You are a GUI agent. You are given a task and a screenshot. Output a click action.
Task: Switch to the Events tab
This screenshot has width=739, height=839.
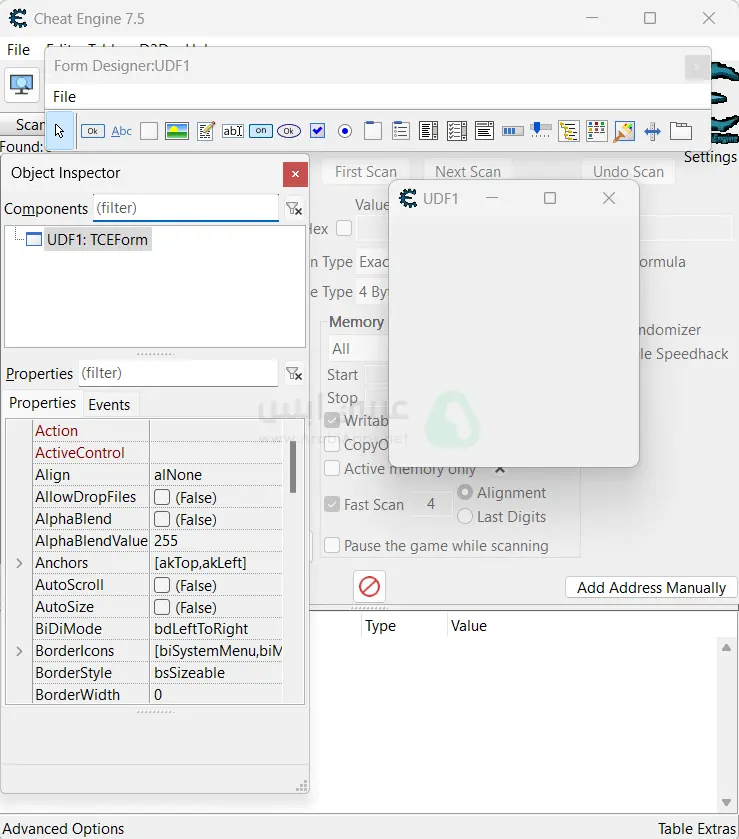109,405
